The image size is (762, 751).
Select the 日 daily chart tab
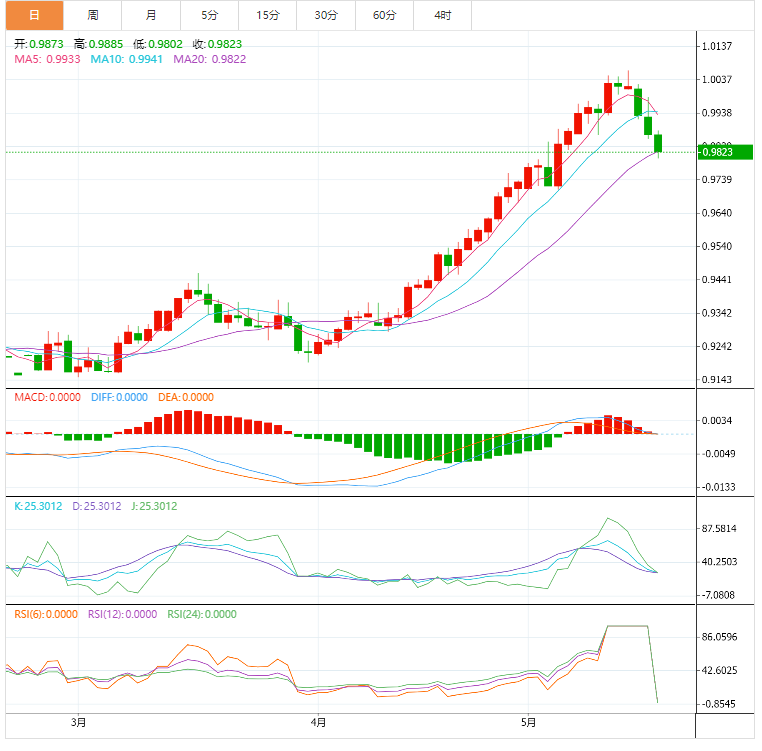(33, 15)
